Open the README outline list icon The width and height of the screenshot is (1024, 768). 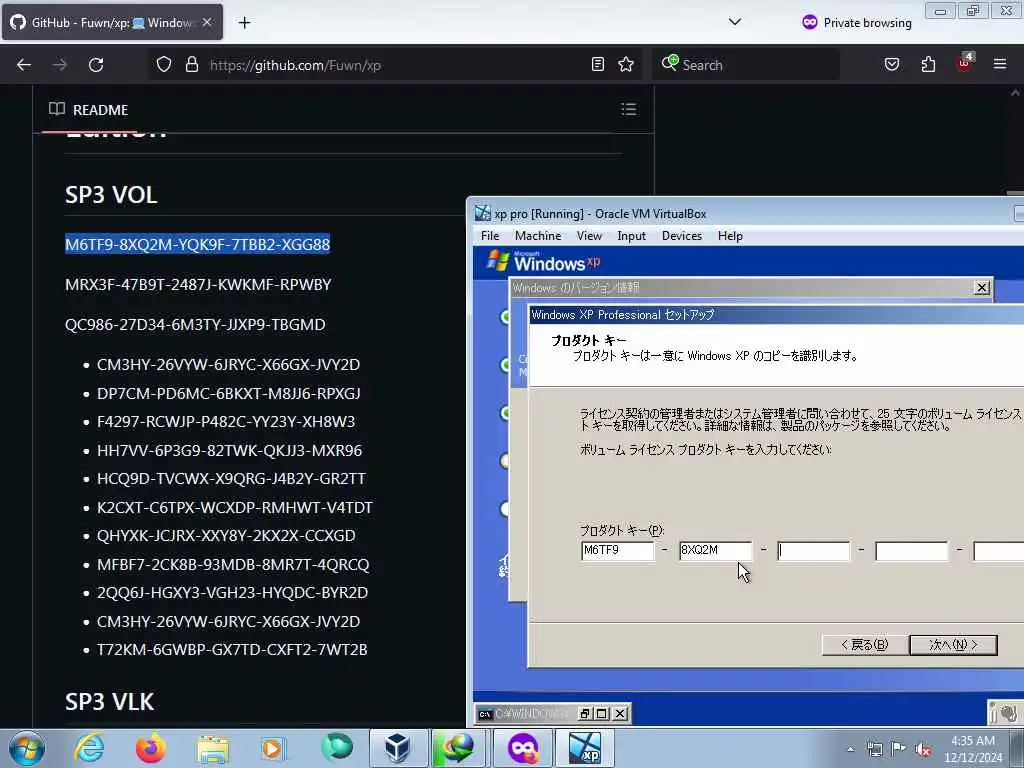click(629, 109)
